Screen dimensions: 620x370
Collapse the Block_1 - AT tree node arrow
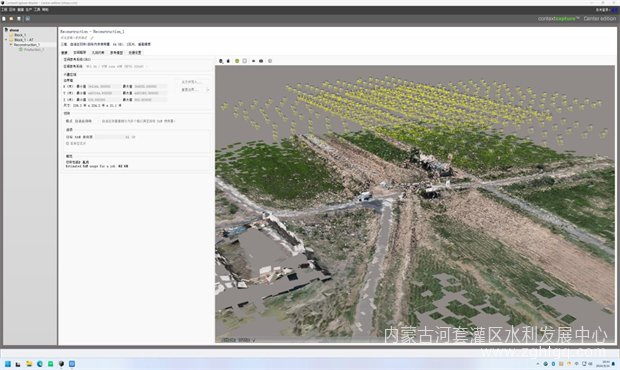tap(6, 40)
